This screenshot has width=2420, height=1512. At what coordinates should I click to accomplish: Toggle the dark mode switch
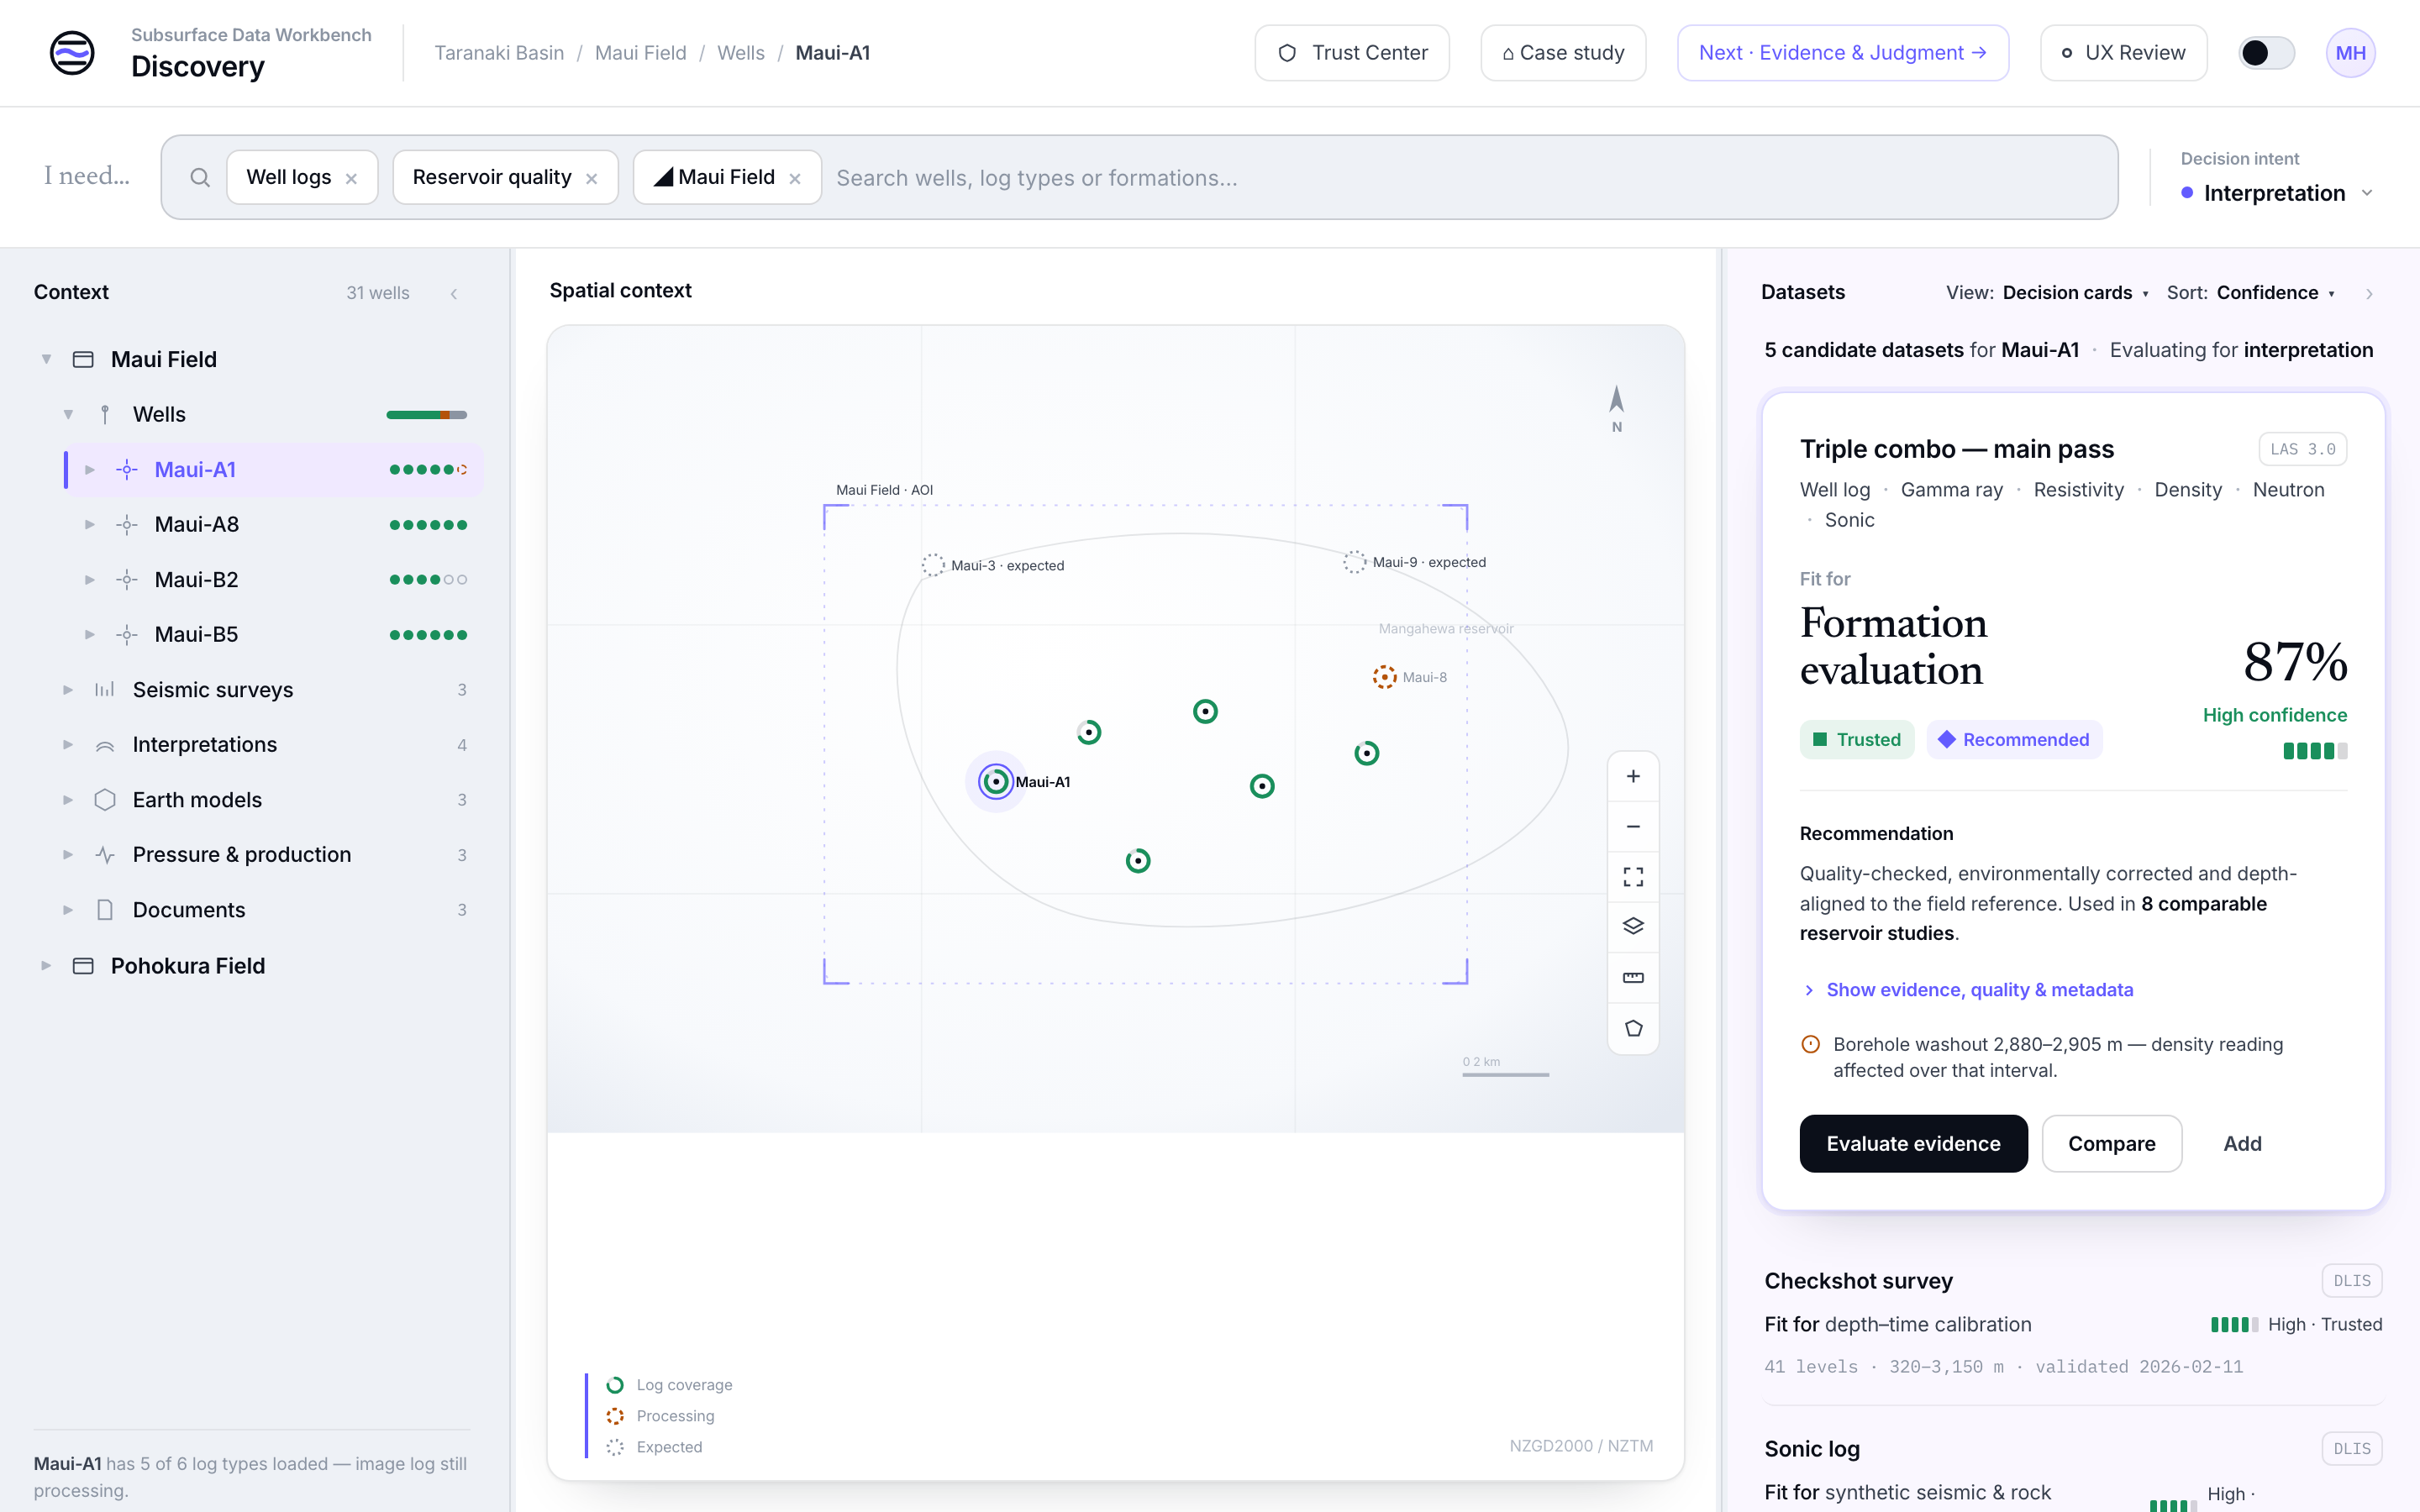(2265, 53)
